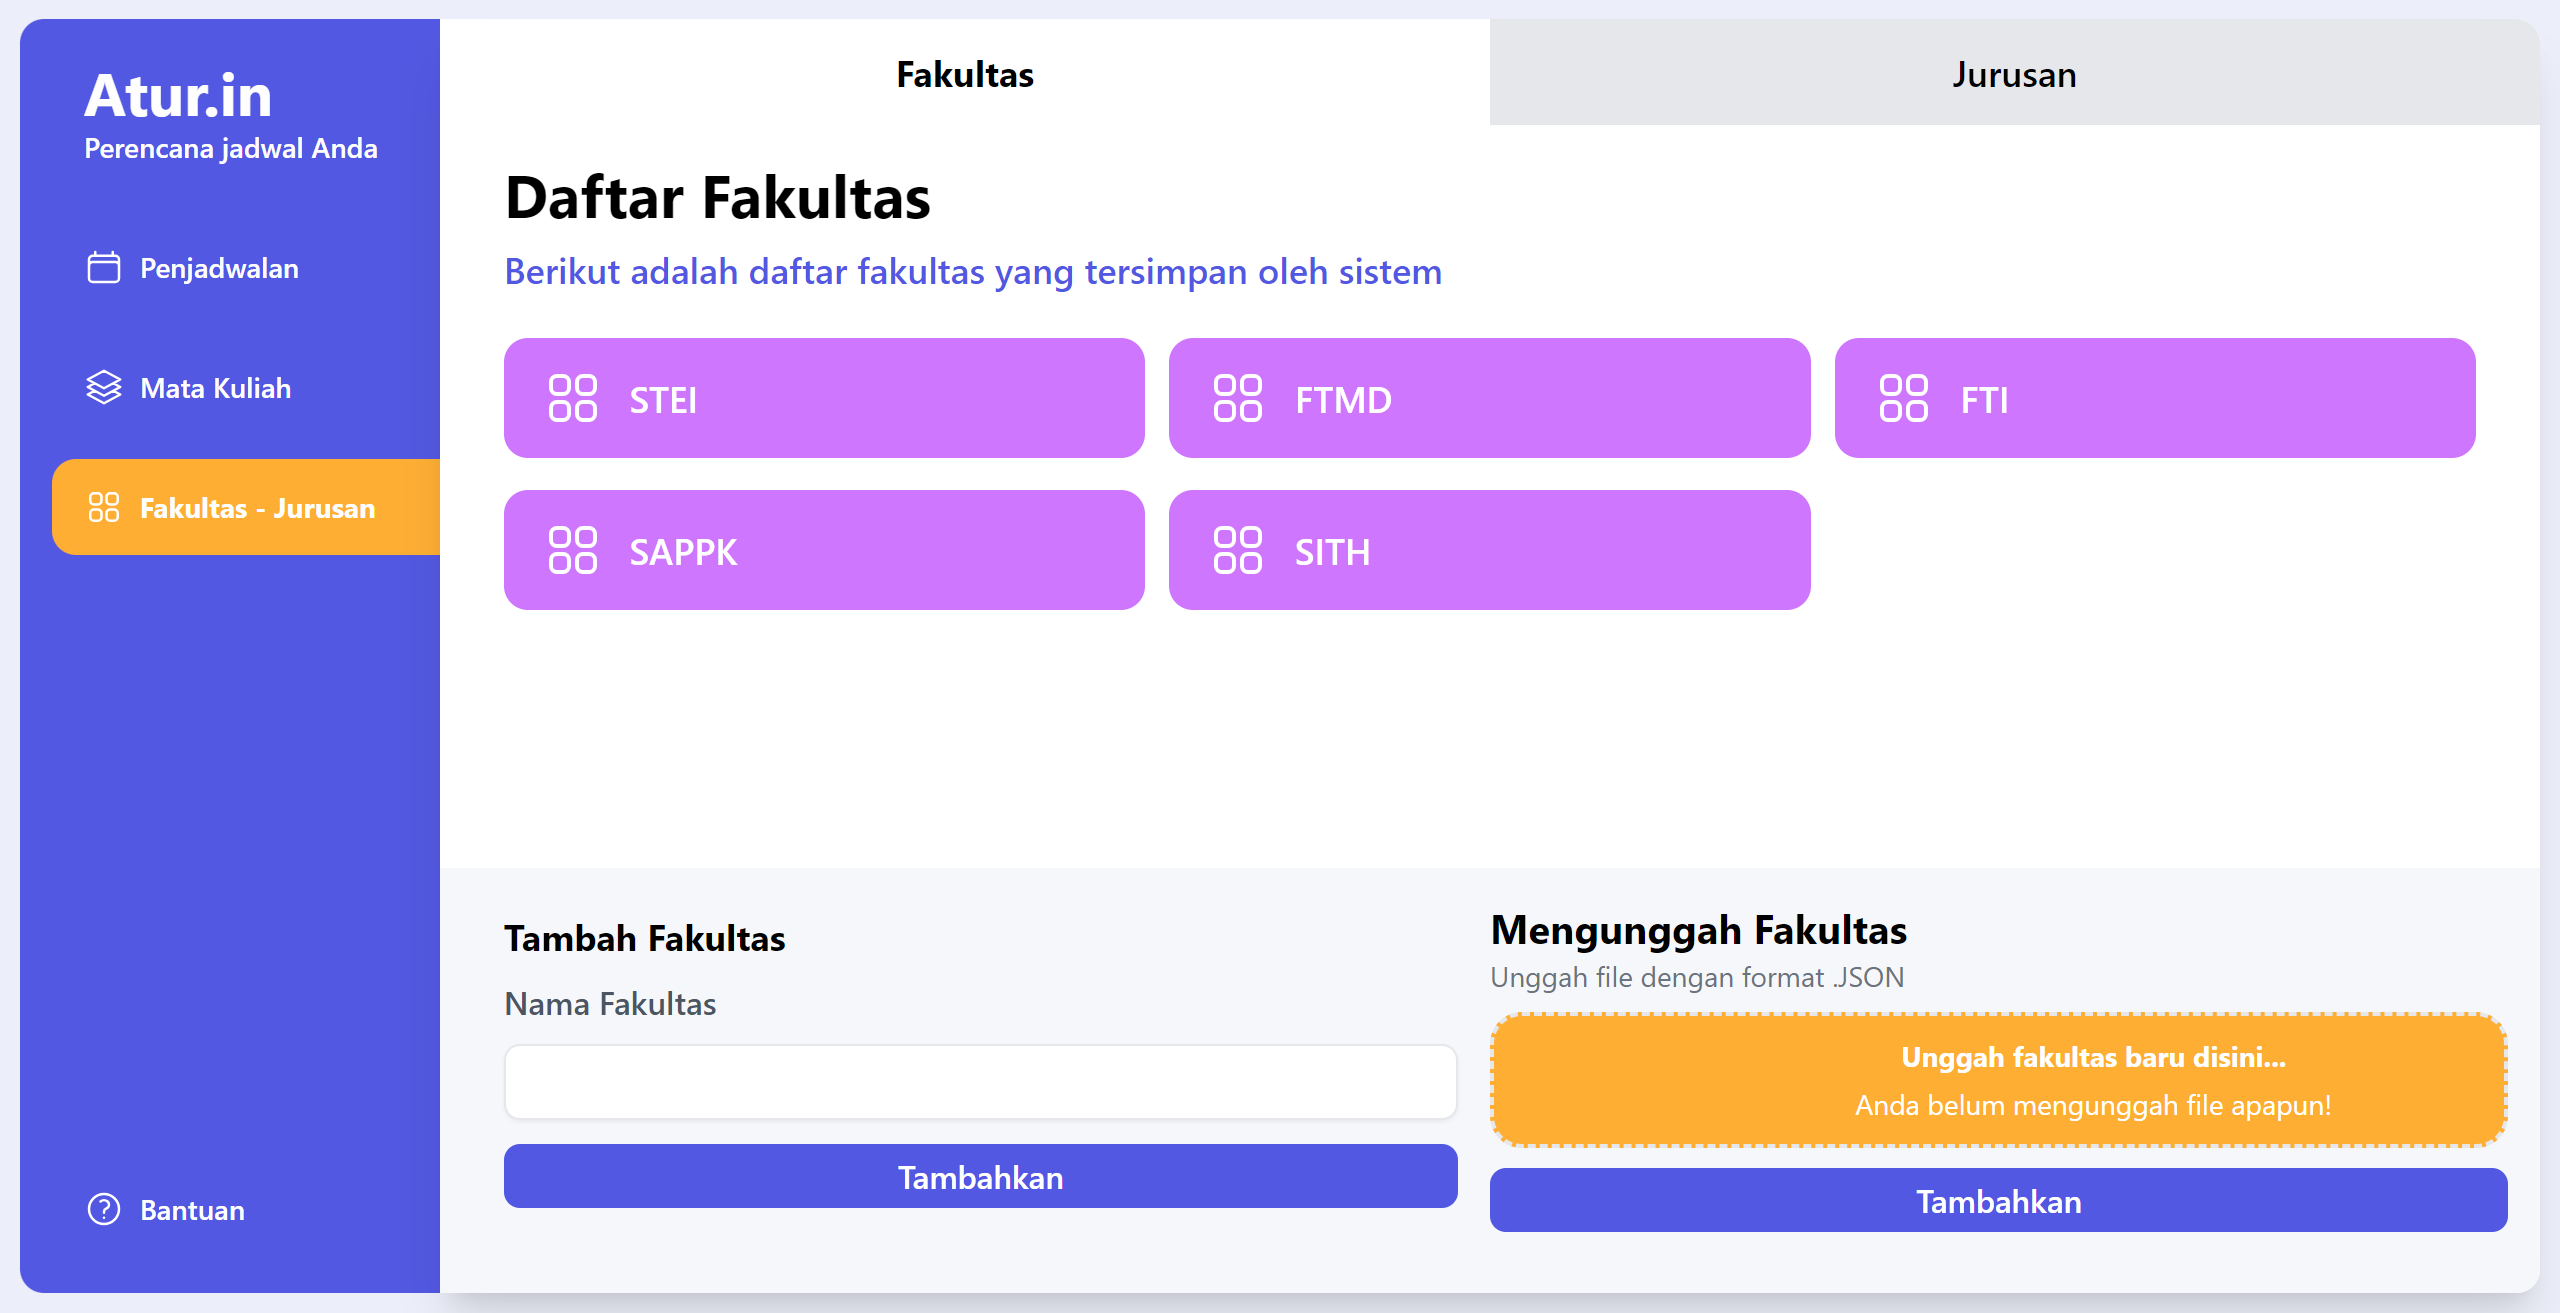Image resolution: width=2560 pixels, height=1313 pixels.
Task: Open the Bantuan help page
Action: coord(192,1210)
